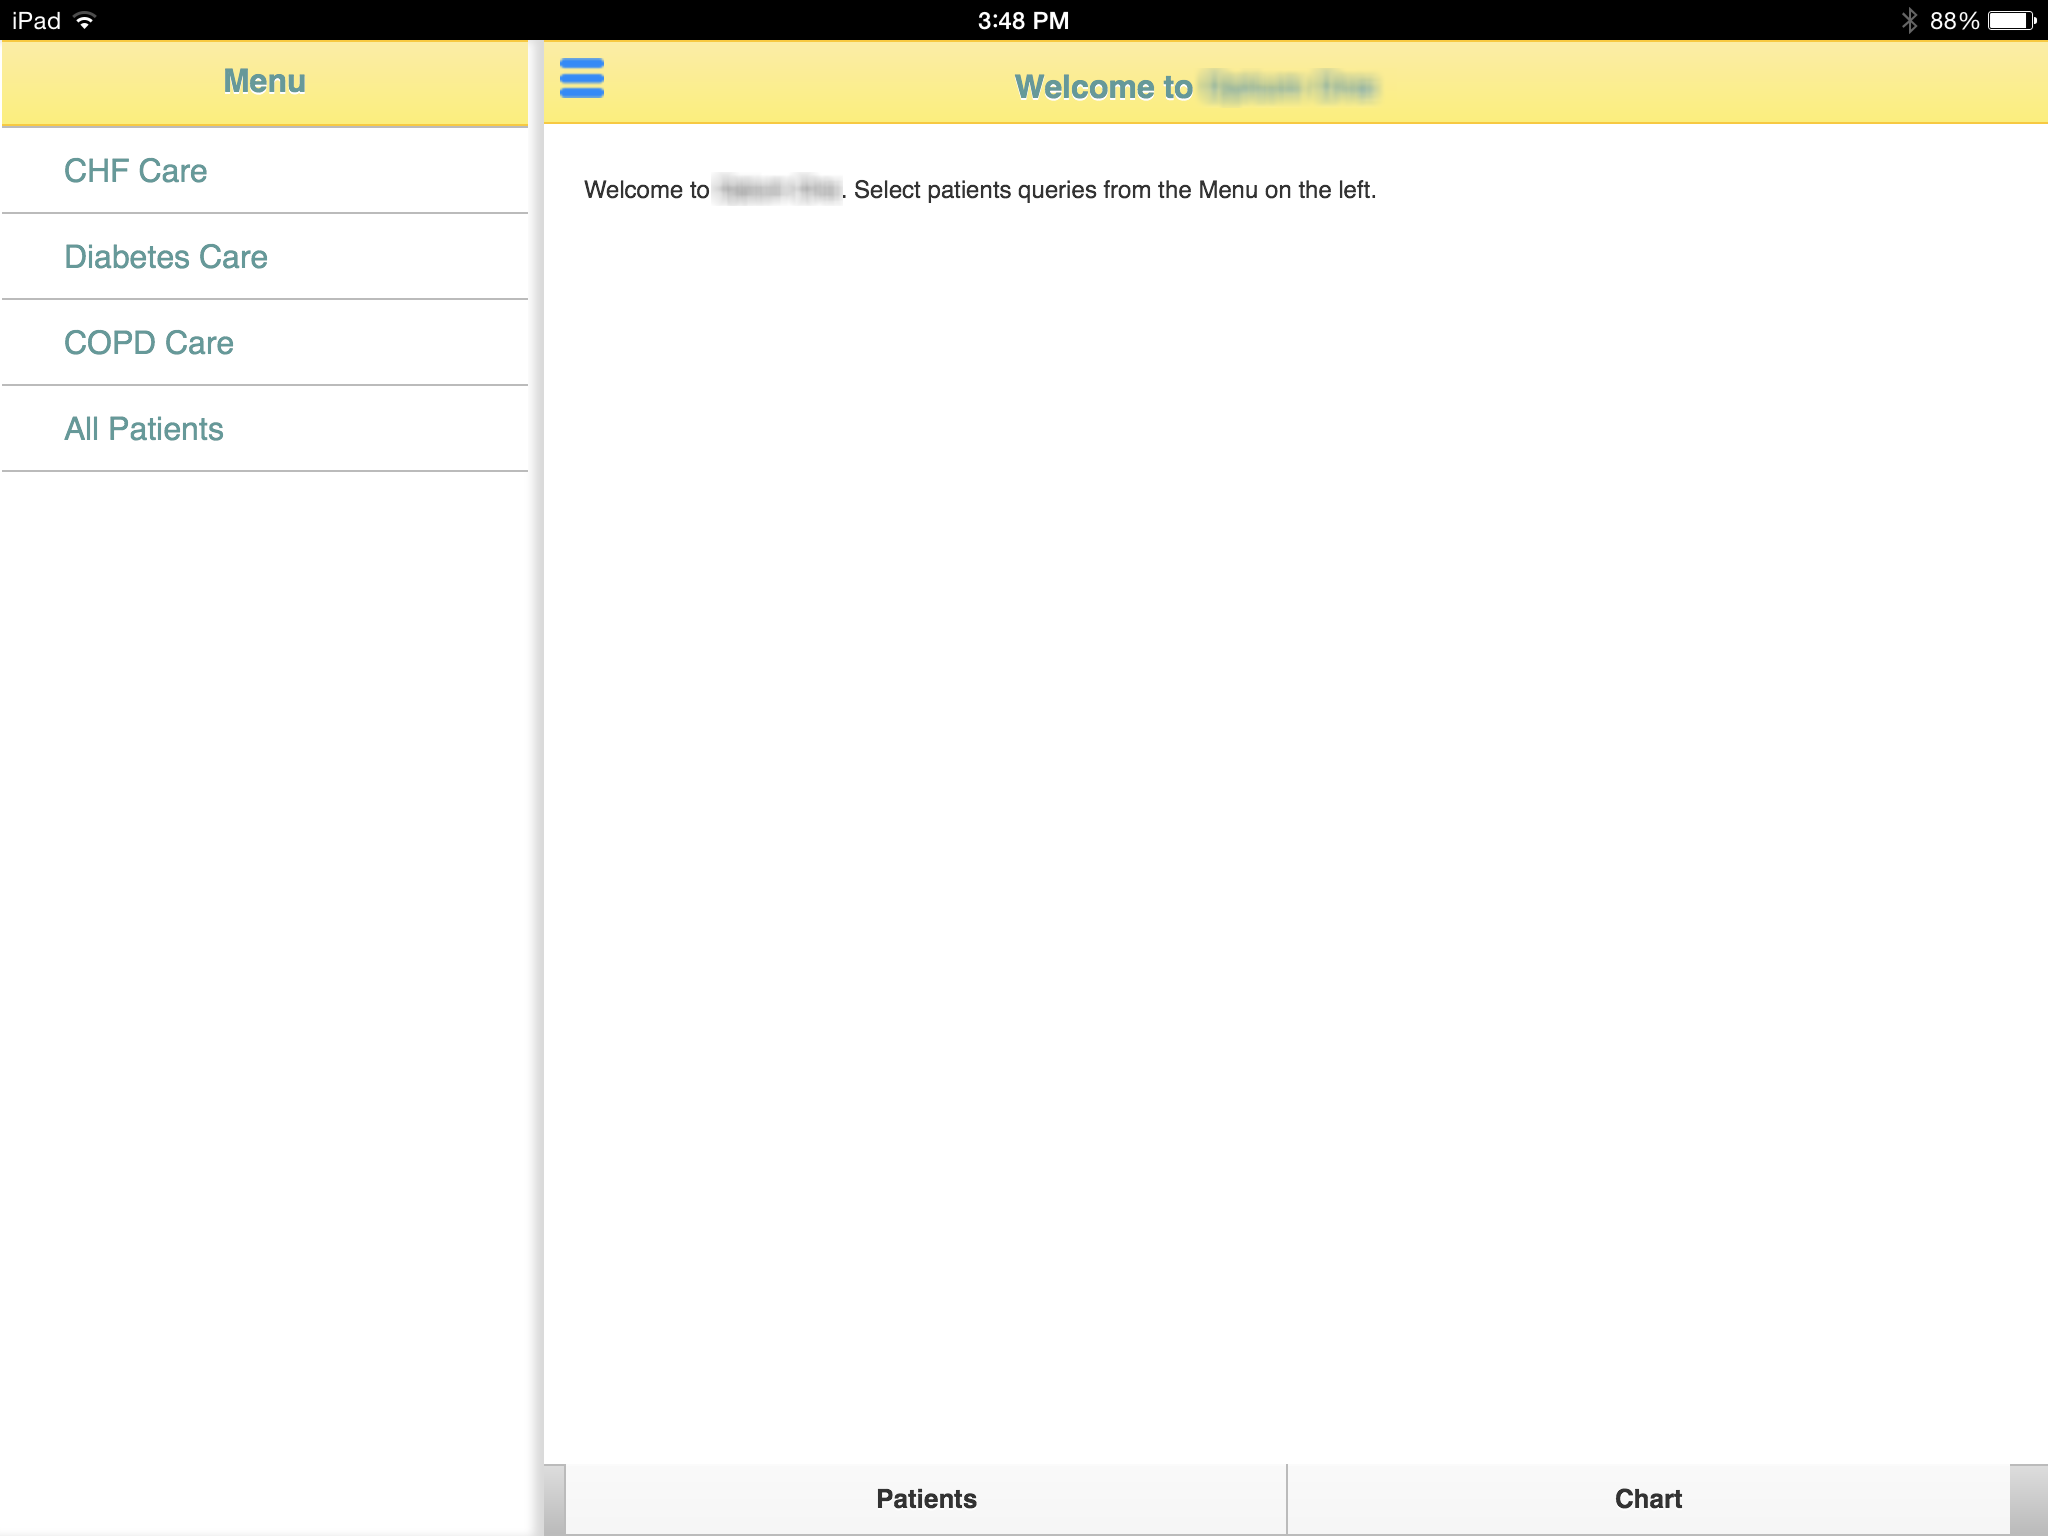Viewport: 2048px width, 1536px height.
Task: Tap the 3:48 PM clock
Action: point(1023,21)
